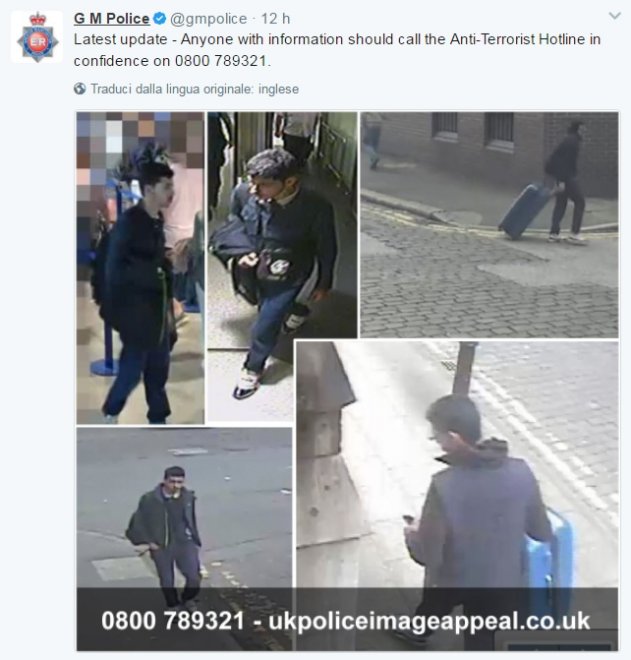Open the pixelated crowd CCTV photo
Image resolution: width=631 pixels, height=660 pixels.
(x=140, y=268)
